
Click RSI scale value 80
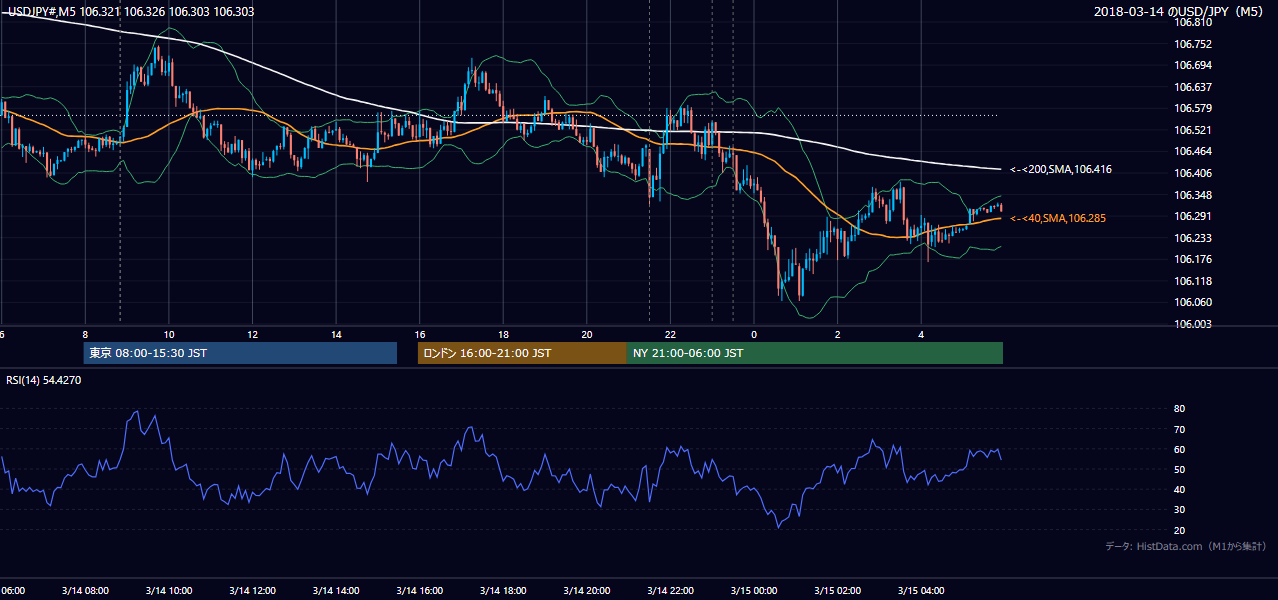click(1180, 409)
